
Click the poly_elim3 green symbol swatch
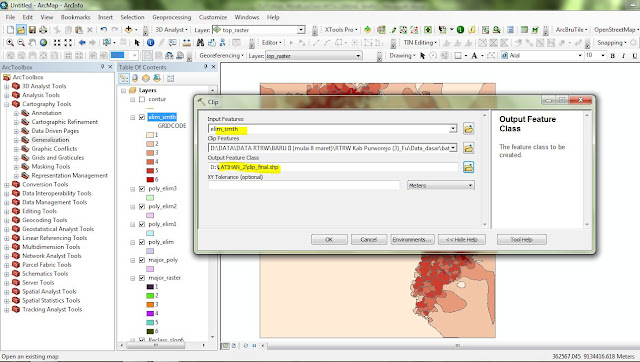(x=150, y=198)
